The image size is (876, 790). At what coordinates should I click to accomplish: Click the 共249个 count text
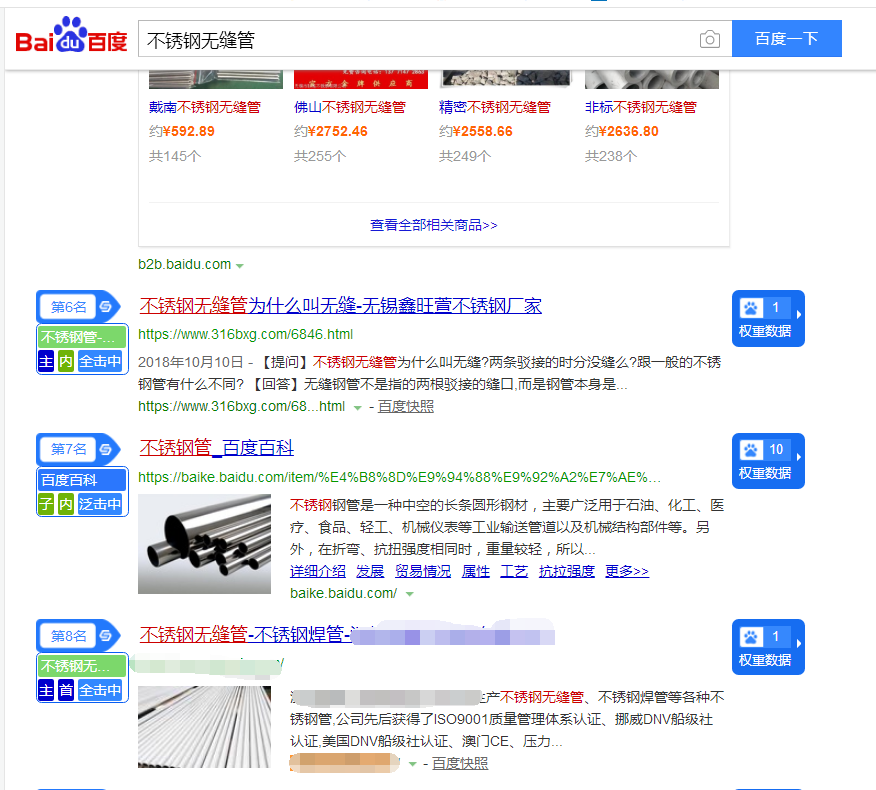pyautogui.click(x=465, y=156)
